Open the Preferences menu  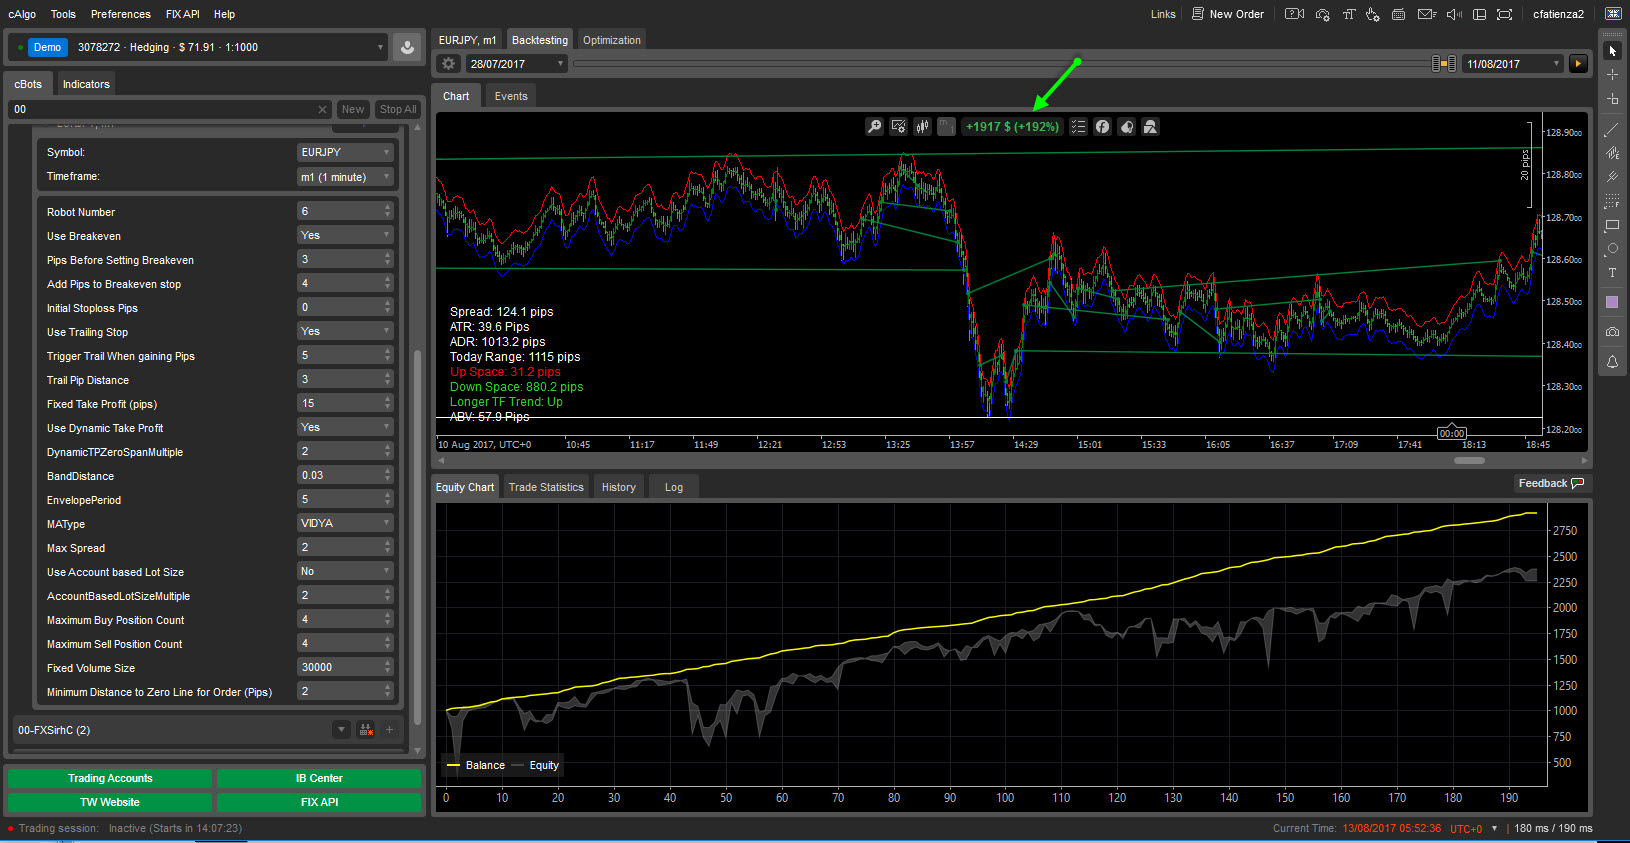tap(120, 14)
